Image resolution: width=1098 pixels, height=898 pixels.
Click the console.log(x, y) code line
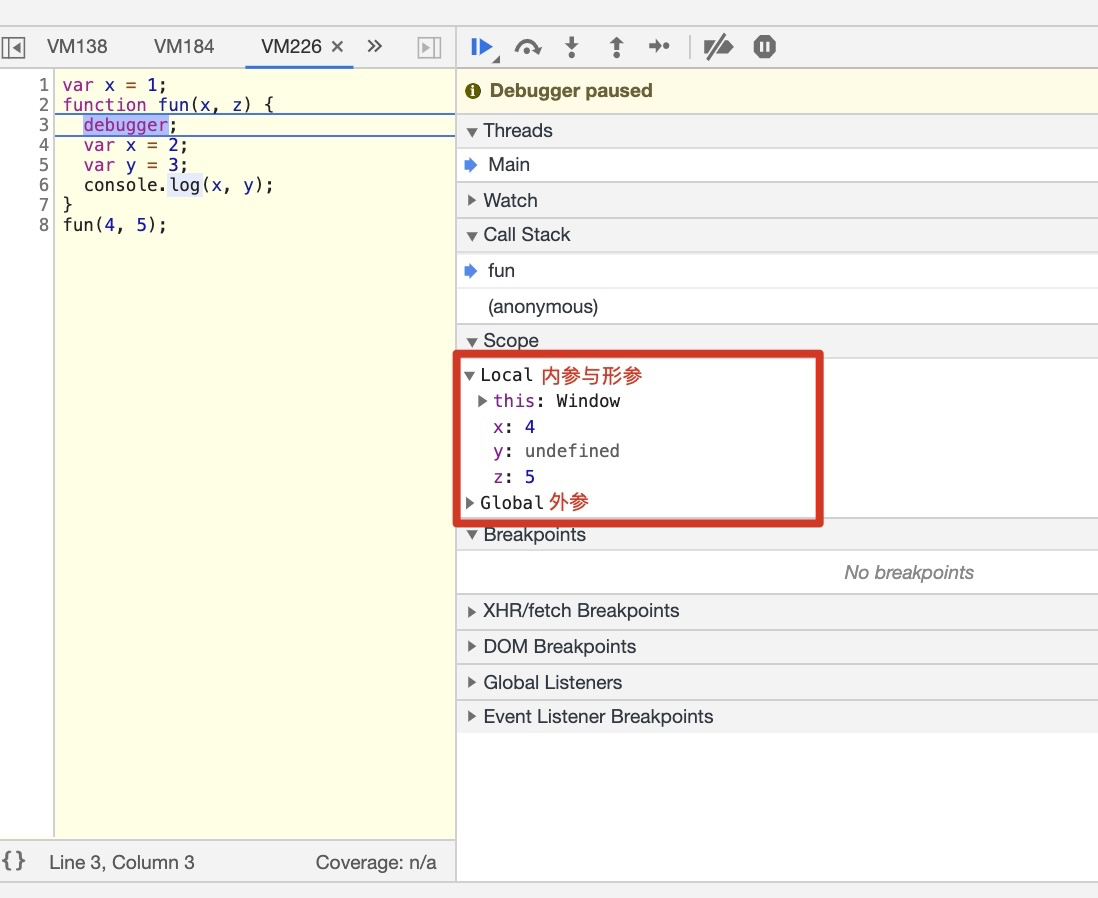click(179, 185)
